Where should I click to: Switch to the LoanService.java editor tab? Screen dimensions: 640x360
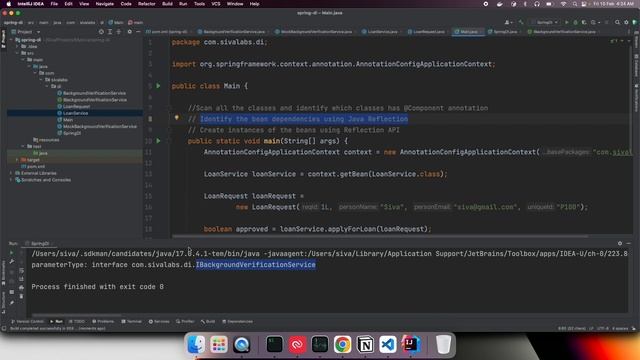380,32
